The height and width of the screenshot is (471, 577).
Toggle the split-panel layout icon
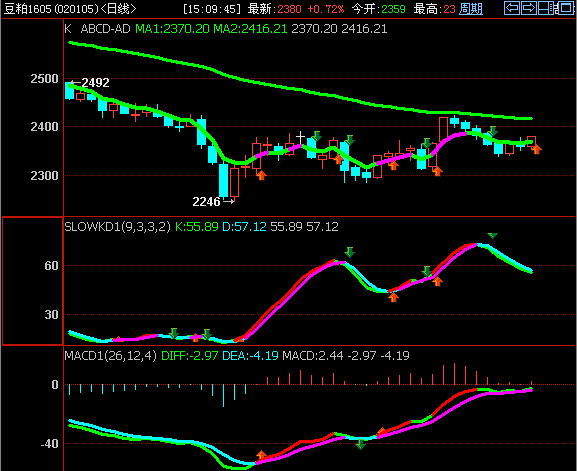click(546, 8)
